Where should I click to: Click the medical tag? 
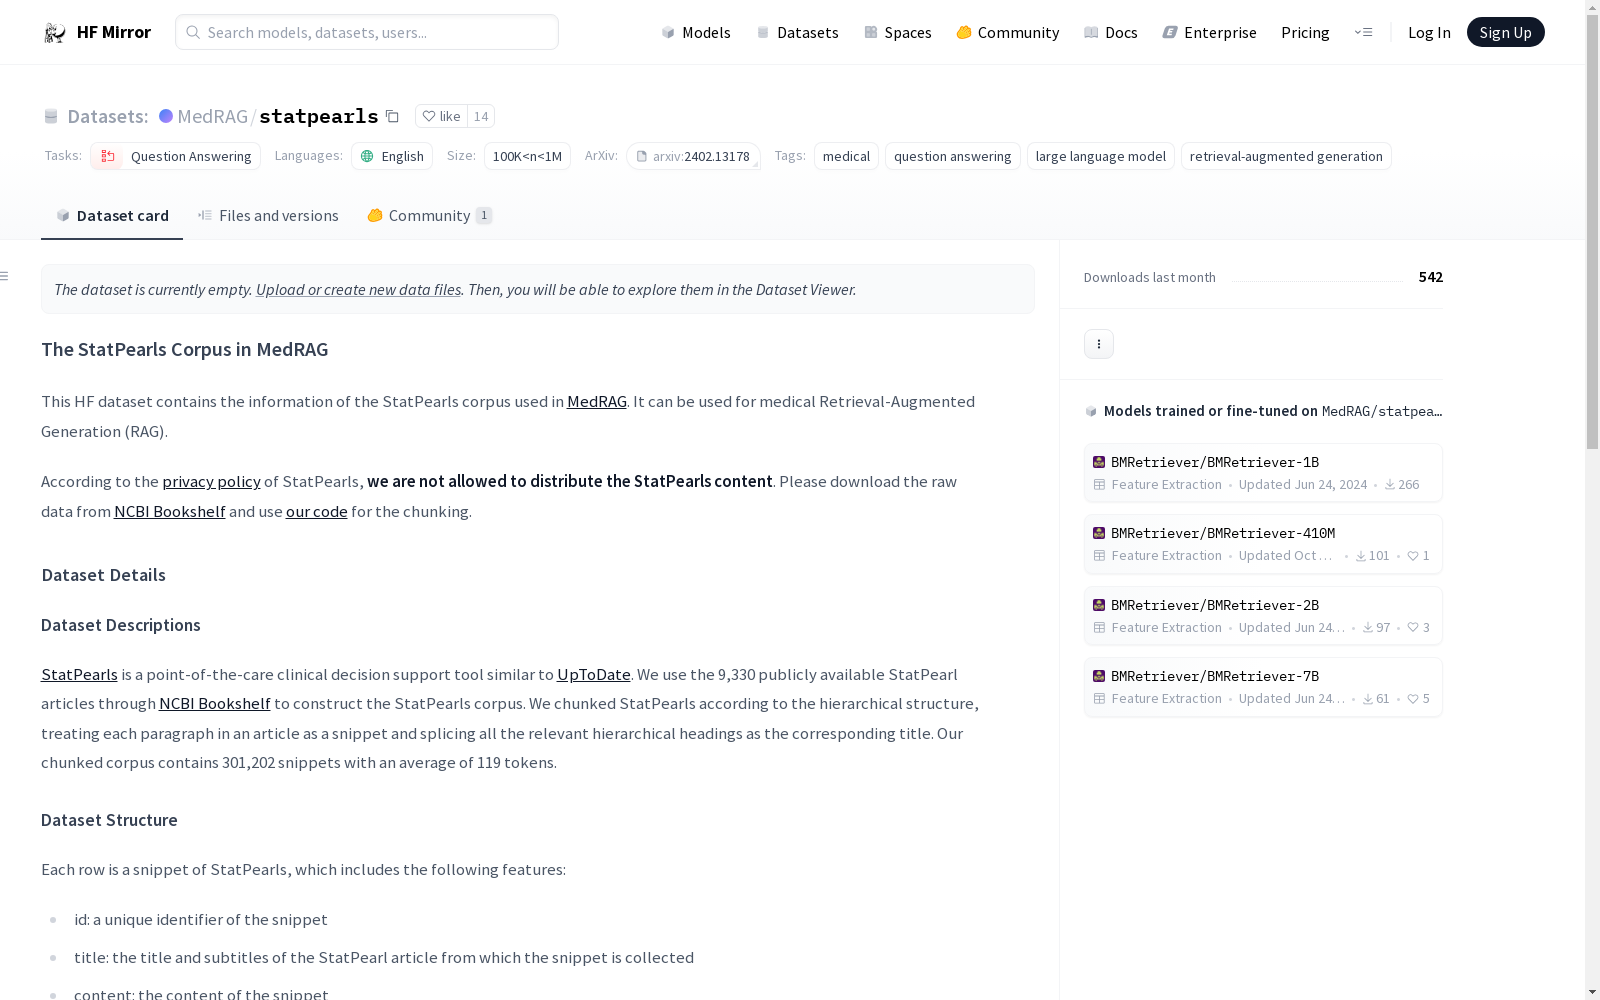click(846, 156)
